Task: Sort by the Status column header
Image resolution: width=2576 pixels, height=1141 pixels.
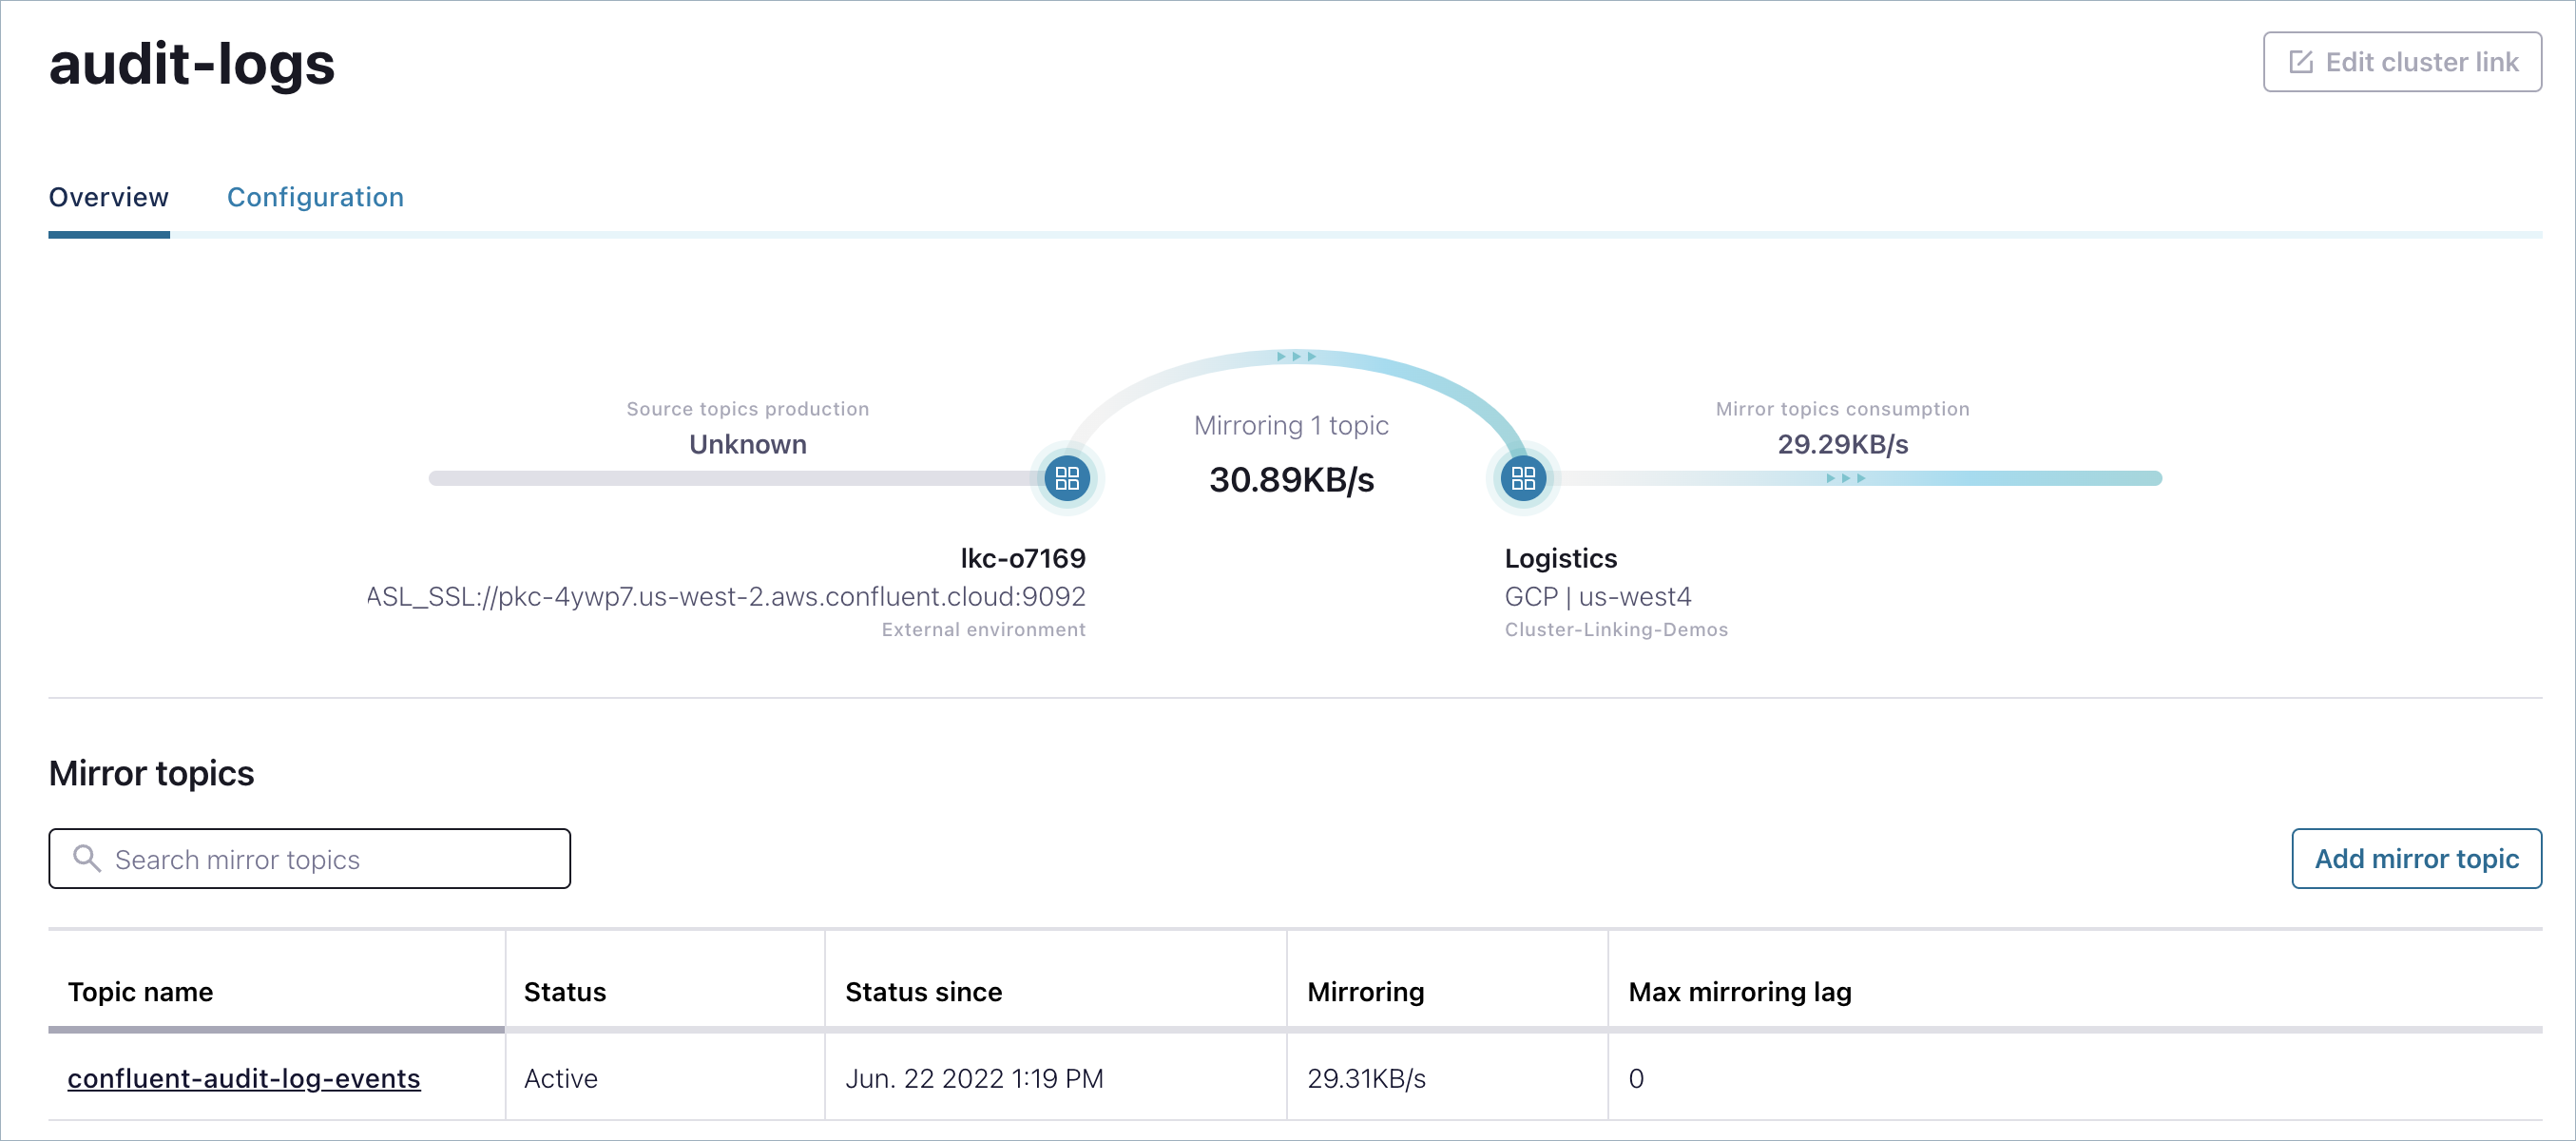Action: (563, 992)
